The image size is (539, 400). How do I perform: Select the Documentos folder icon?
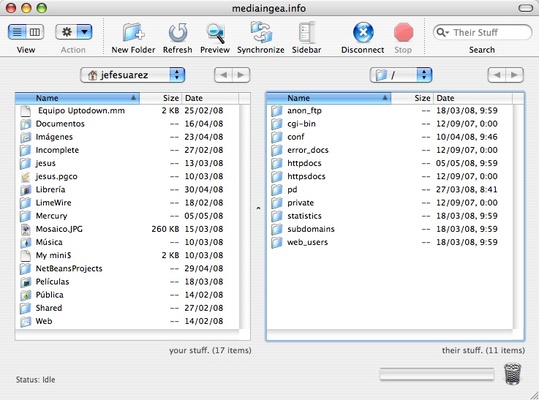coord(25,124)
